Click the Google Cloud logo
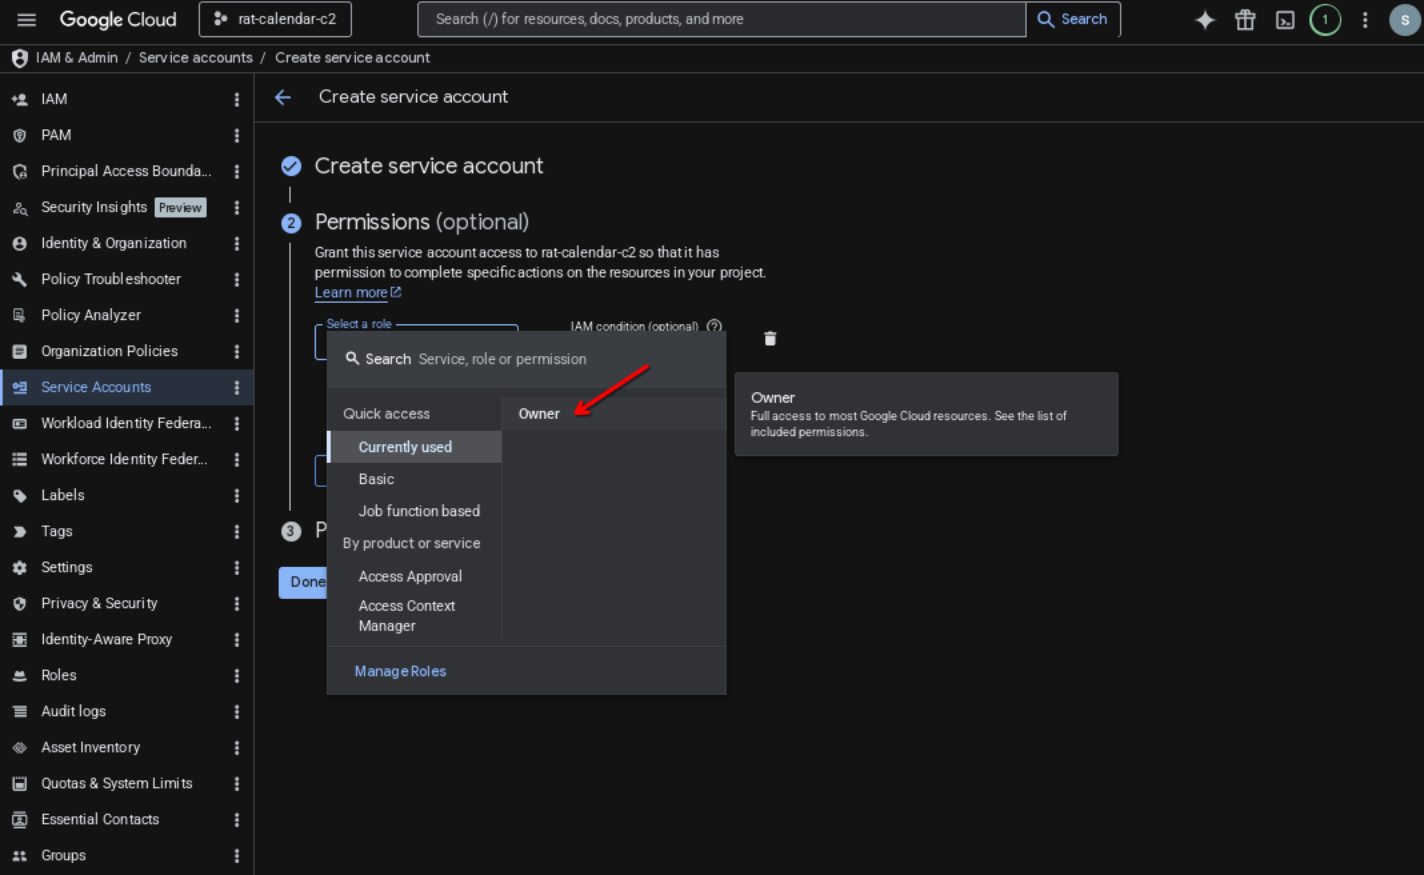 118,19
